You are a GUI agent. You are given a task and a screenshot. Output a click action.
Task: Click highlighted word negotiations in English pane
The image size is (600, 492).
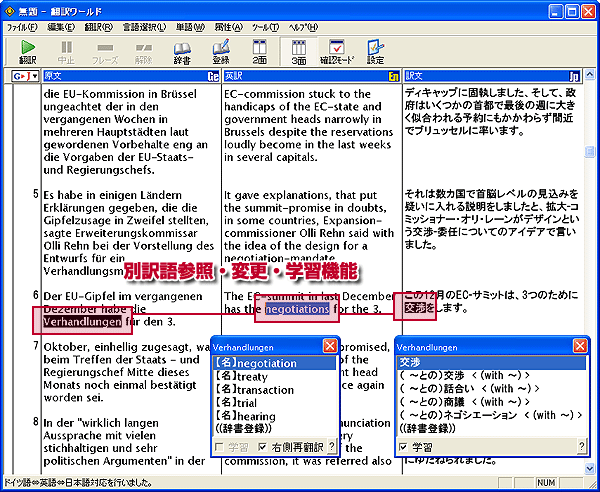(297, 309)
